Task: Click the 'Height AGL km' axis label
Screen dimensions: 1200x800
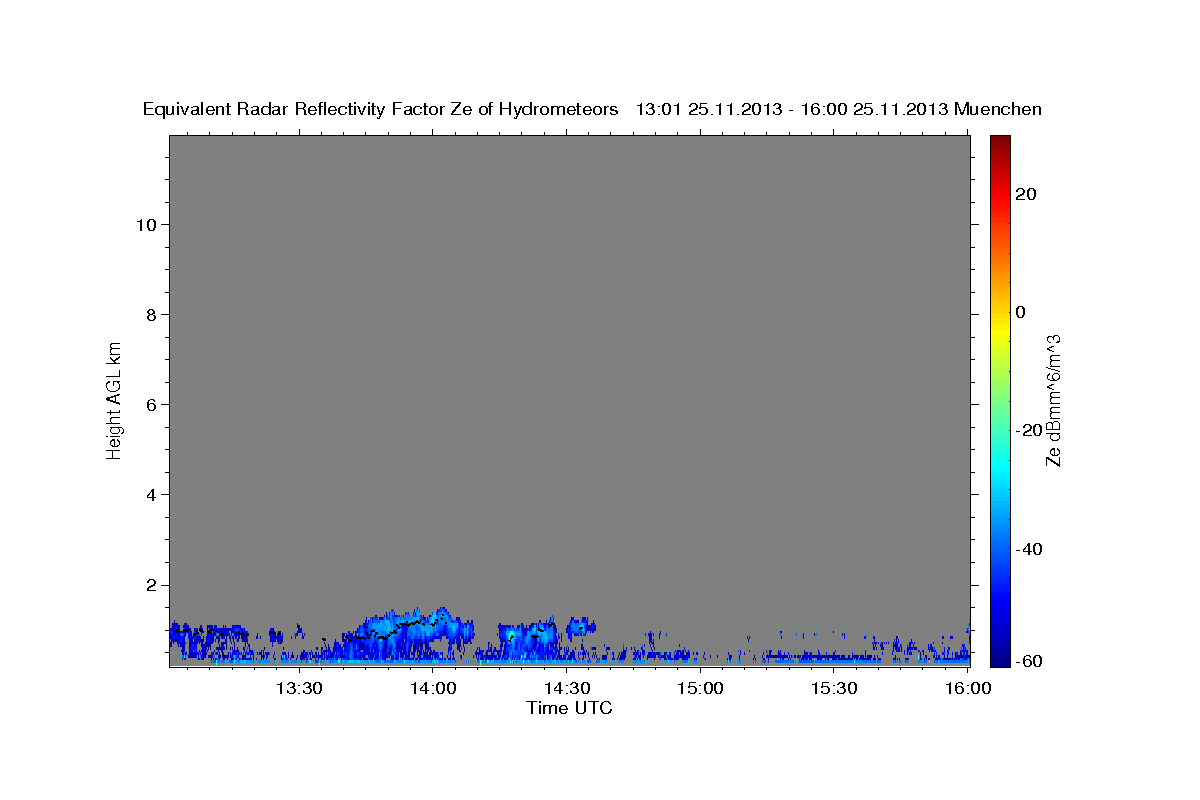Action: (x=115, y=399)
